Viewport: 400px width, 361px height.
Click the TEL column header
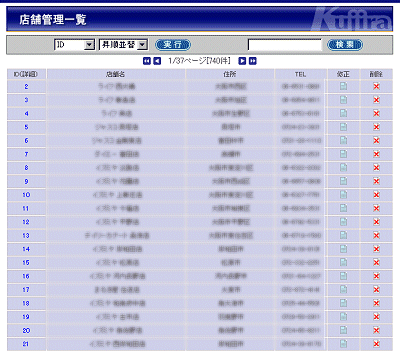point(300,74)
